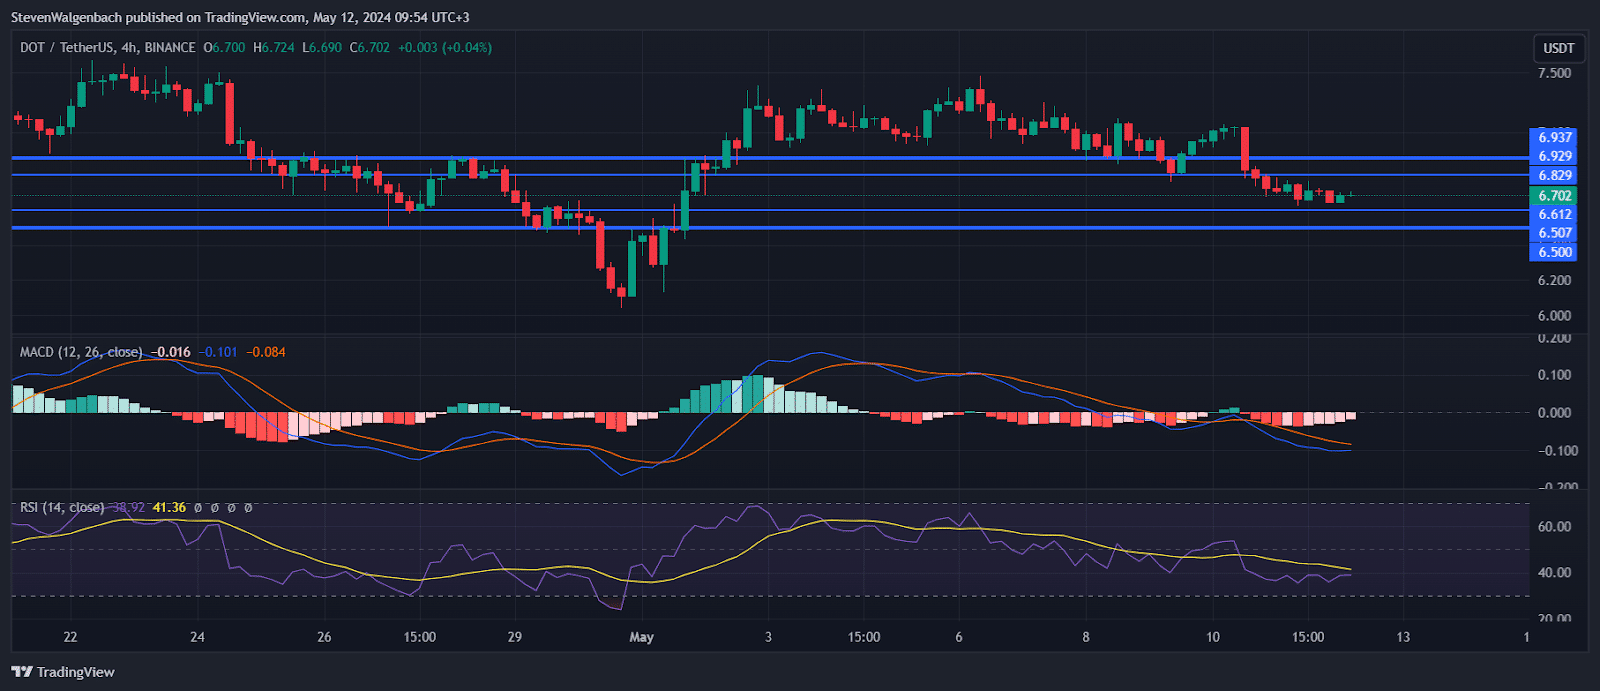Click the 6.612 horizontal line price label
The width and height of the screenshot is (1600, 691).
pyautogui.click(x=1554, y=214)
